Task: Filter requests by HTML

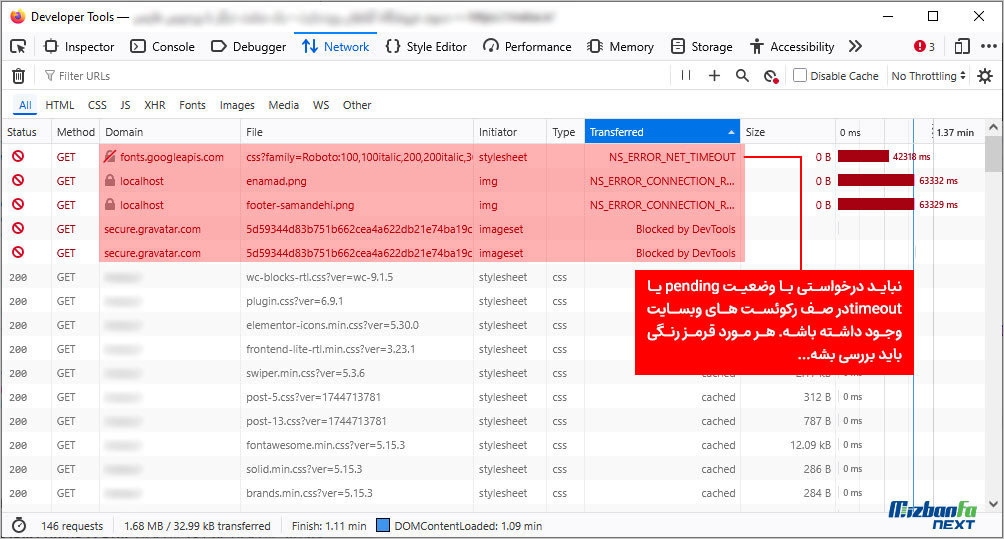Action: tap(60, 105)
